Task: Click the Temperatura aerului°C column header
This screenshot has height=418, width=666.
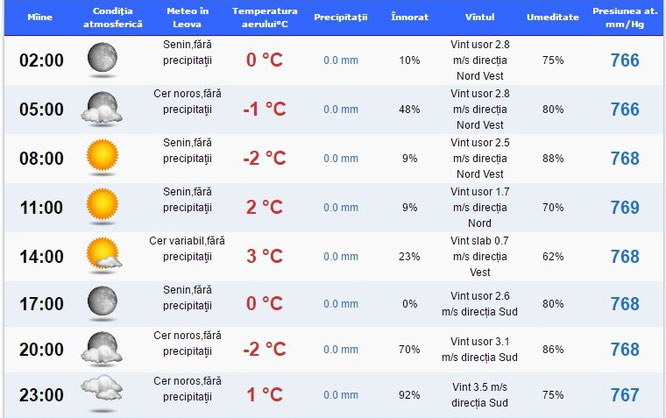Action: pos(265,17)
